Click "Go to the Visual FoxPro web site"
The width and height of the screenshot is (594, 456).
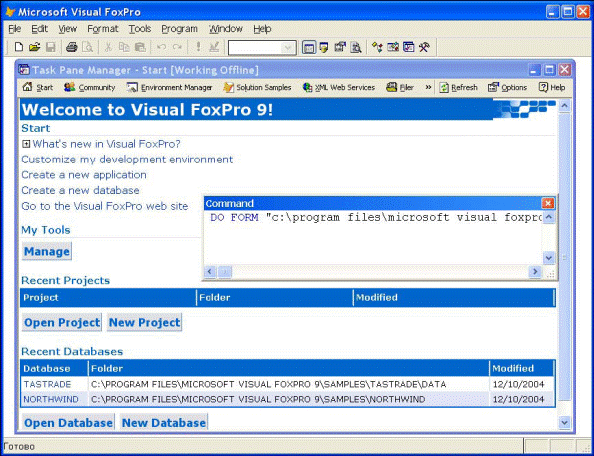(x=105, y=206)
